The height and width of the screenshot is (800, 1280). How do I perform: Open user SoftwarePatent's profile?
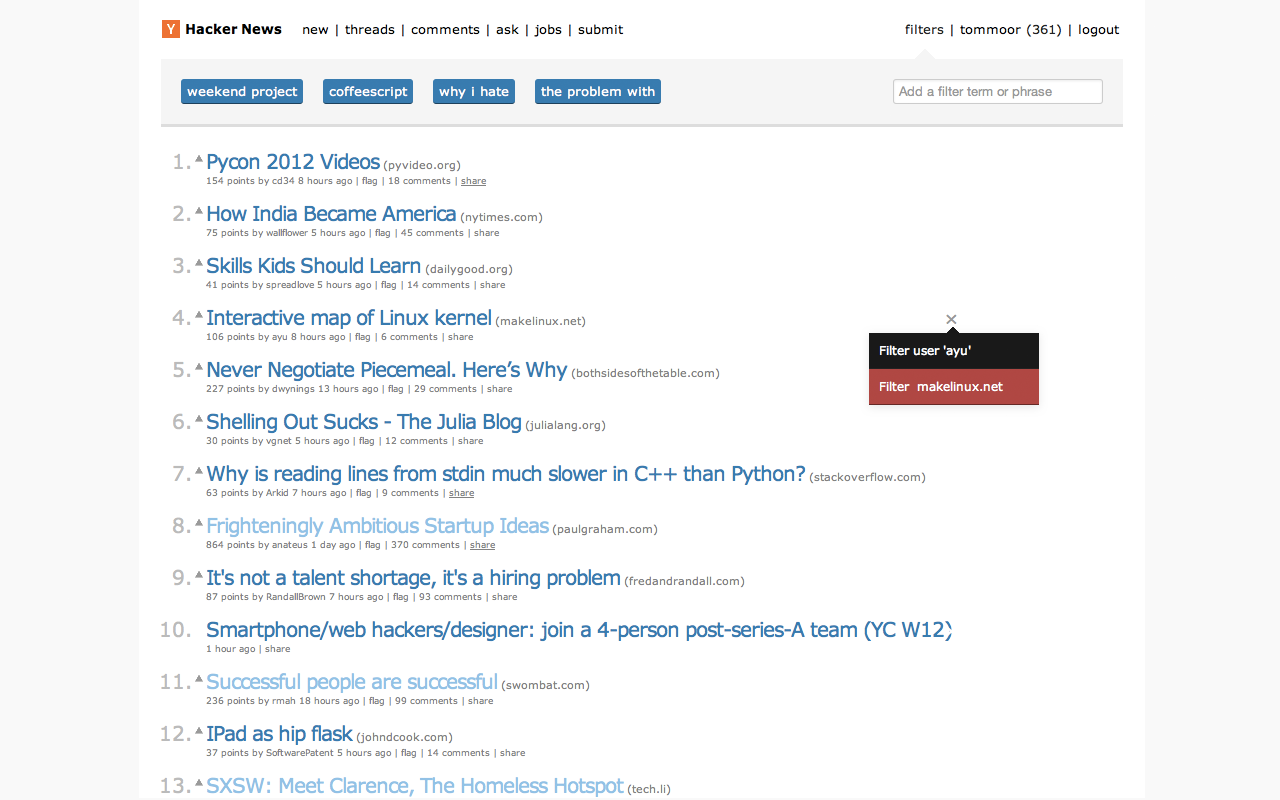click(300, 753)
